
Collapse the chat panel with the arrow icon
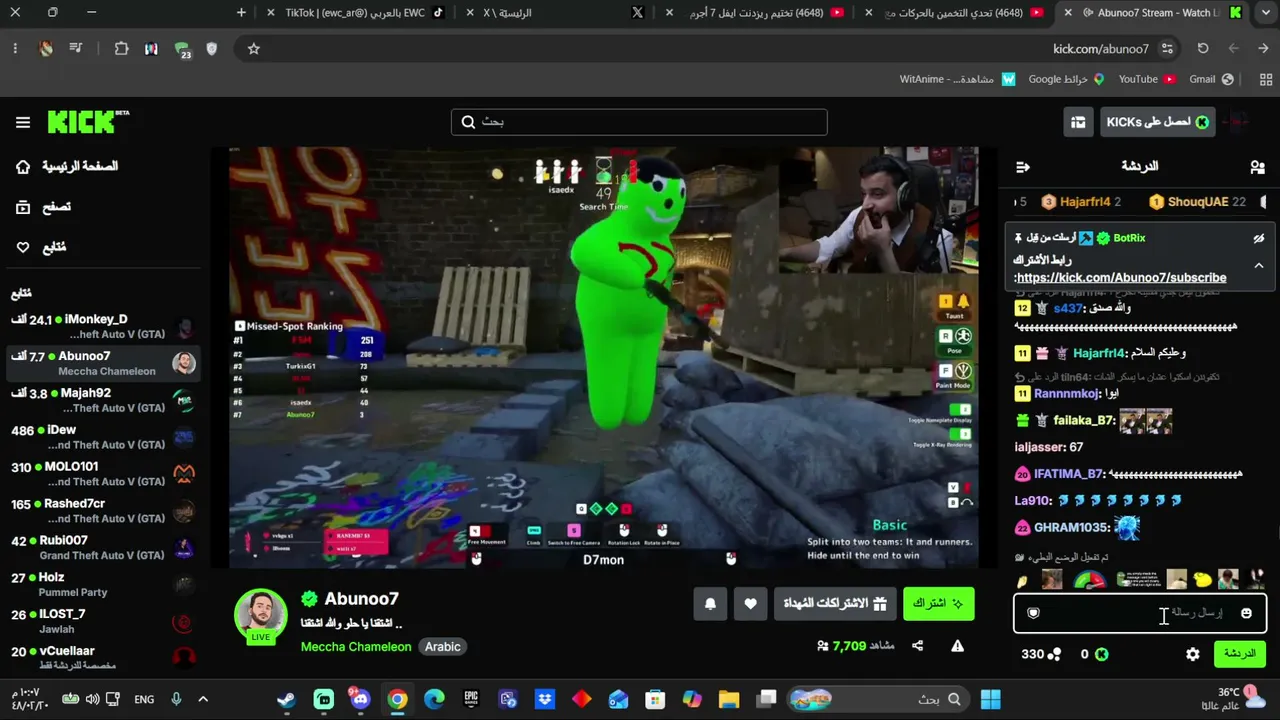[1022, 167]
